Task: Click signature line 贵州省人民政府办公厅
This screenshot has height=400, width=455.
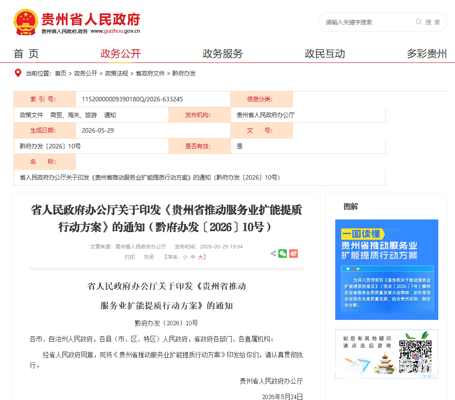Action: 271,381
